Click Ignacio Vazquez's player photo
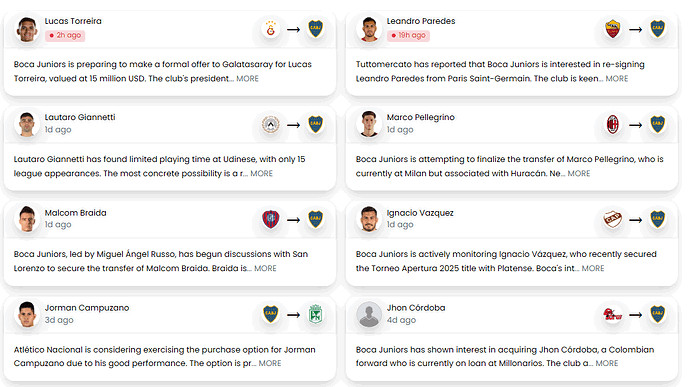The image size is (690, 387). coord(369,219)
